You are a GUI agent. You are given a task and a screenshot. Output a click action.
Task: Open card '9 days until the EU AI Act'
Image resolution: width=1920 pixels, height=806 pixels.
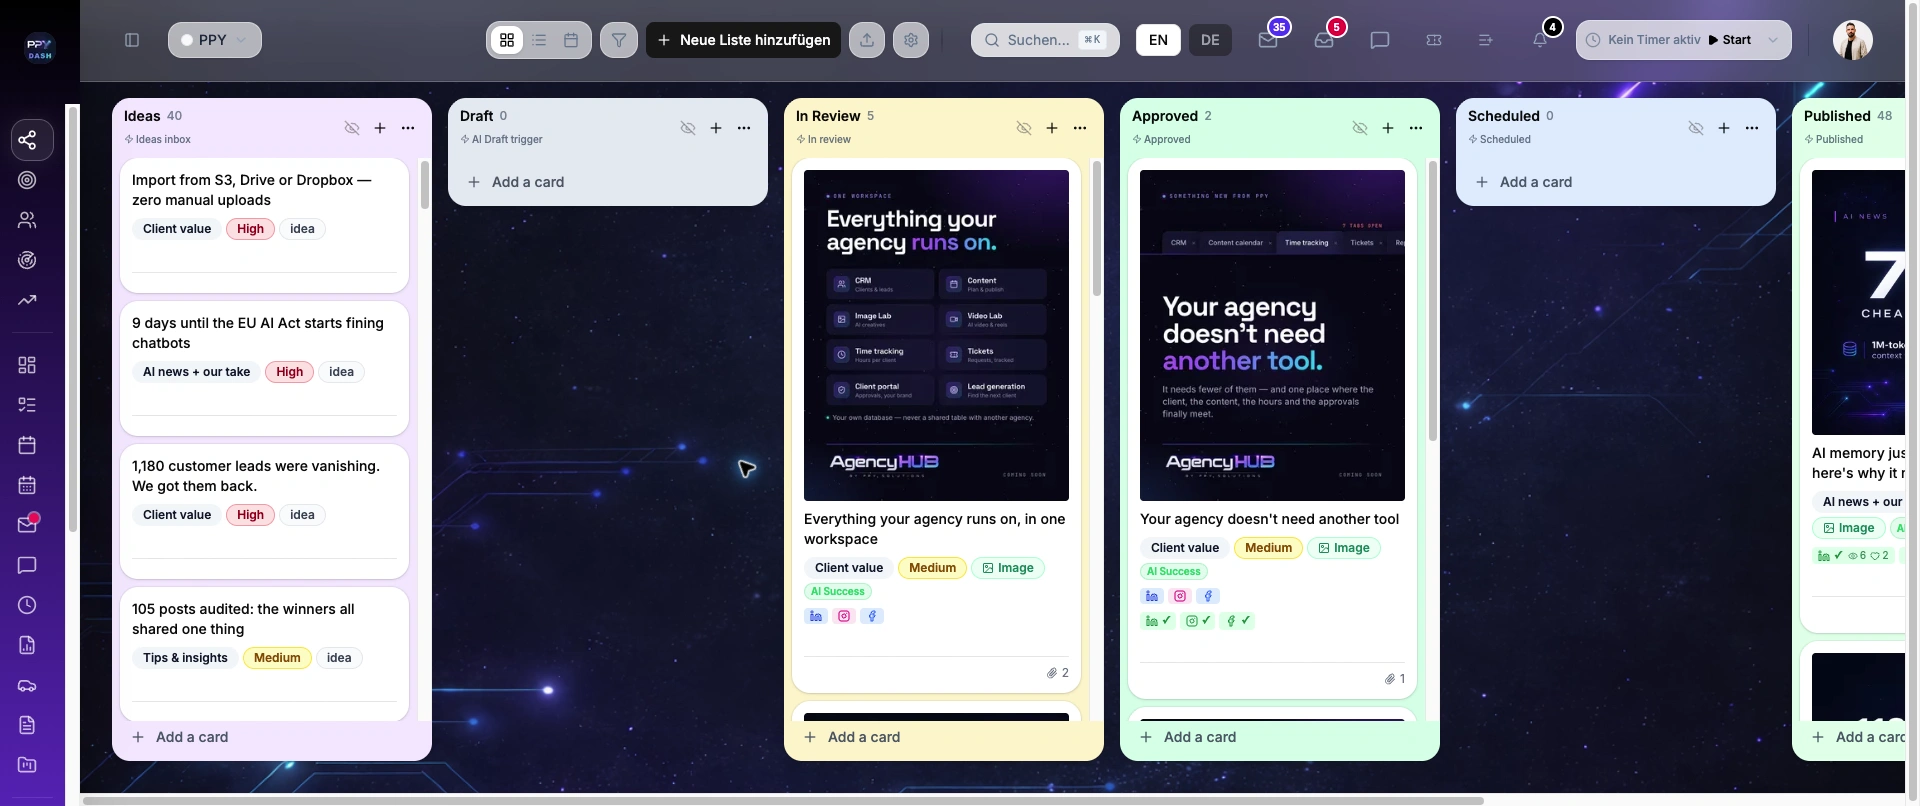tap(264, 368)
